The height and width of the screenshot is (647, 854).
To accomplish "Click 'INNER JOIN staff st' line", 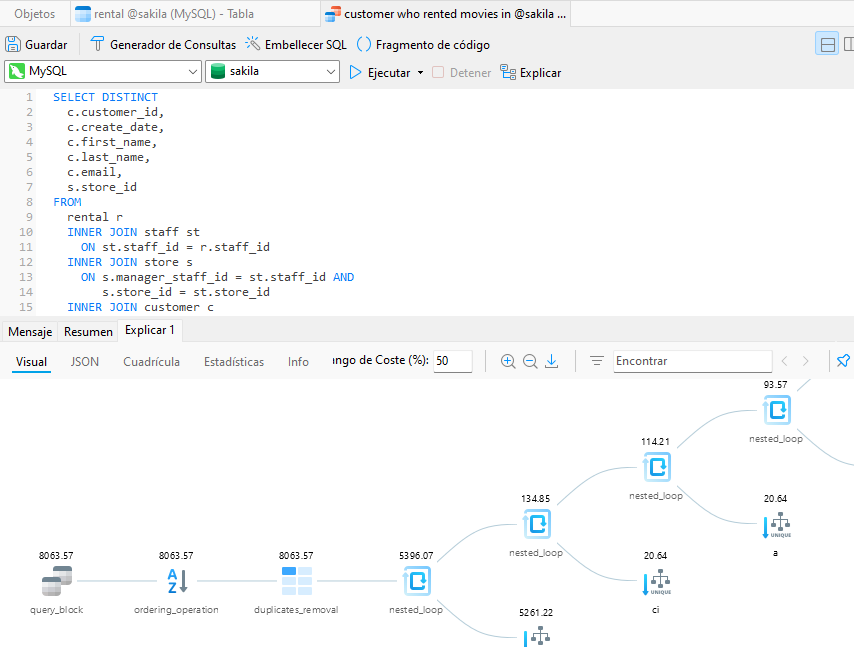I will click(133, 232).
